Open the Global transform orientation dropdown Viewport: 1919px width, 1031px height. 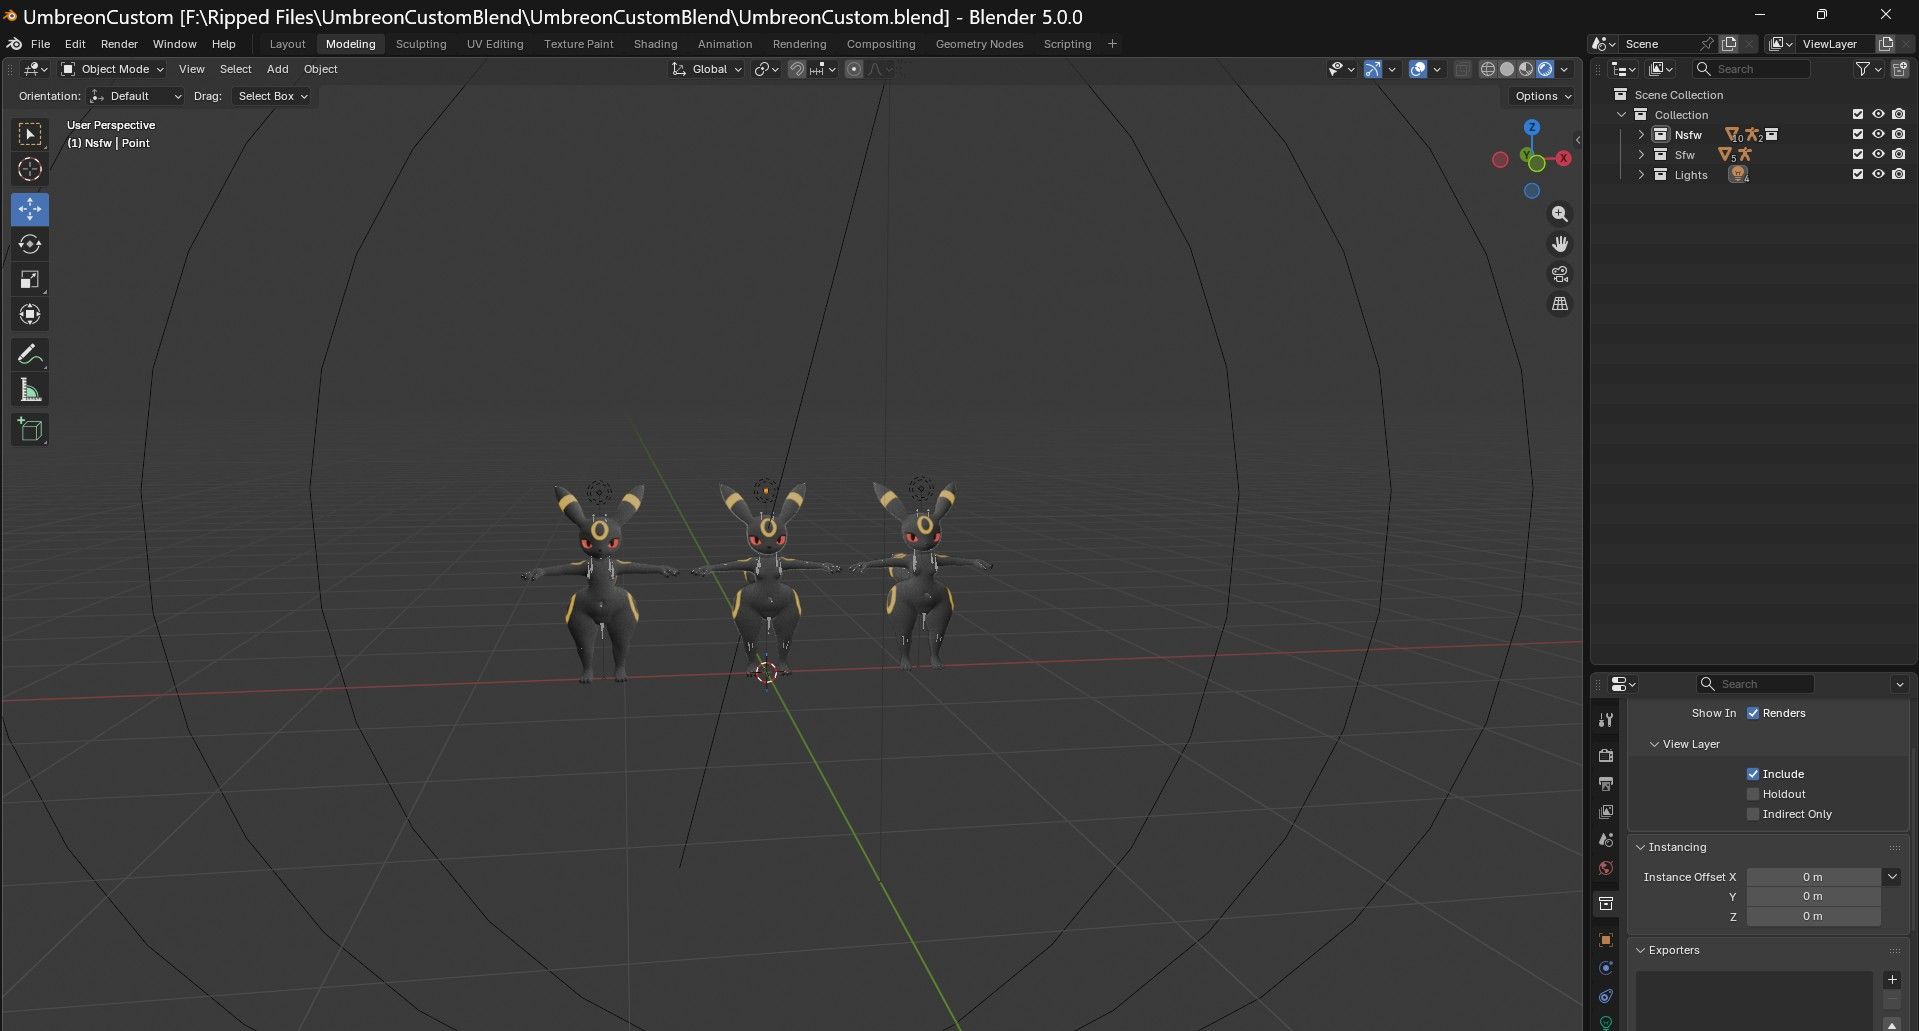point(707,69)
